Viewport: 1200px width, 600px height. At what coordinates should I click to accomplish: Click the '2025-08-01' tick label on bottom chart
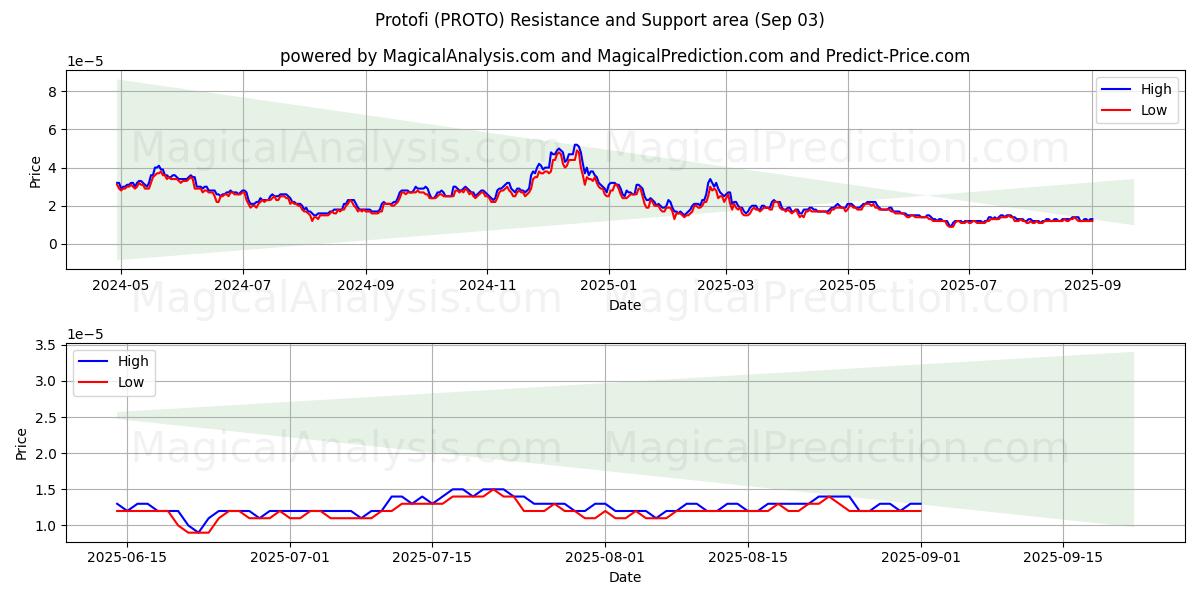tap(606, 557)
